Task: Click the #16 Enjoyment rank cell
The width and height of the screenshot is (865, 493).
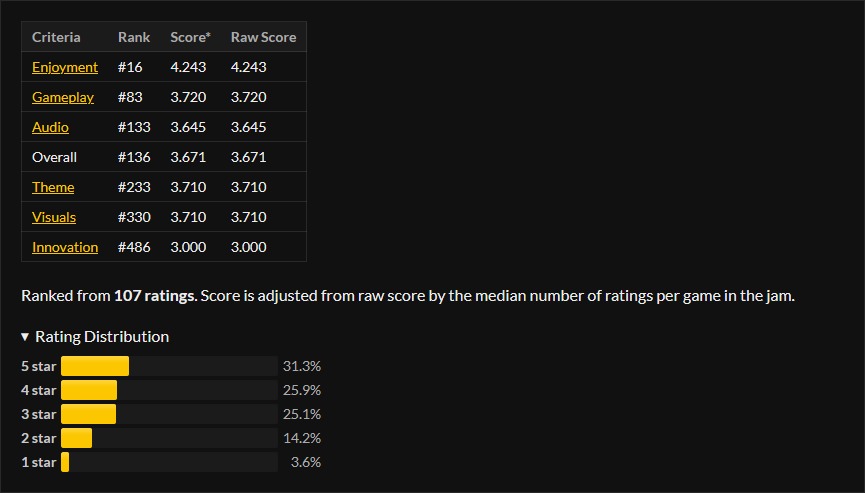Action: point(130,67)
